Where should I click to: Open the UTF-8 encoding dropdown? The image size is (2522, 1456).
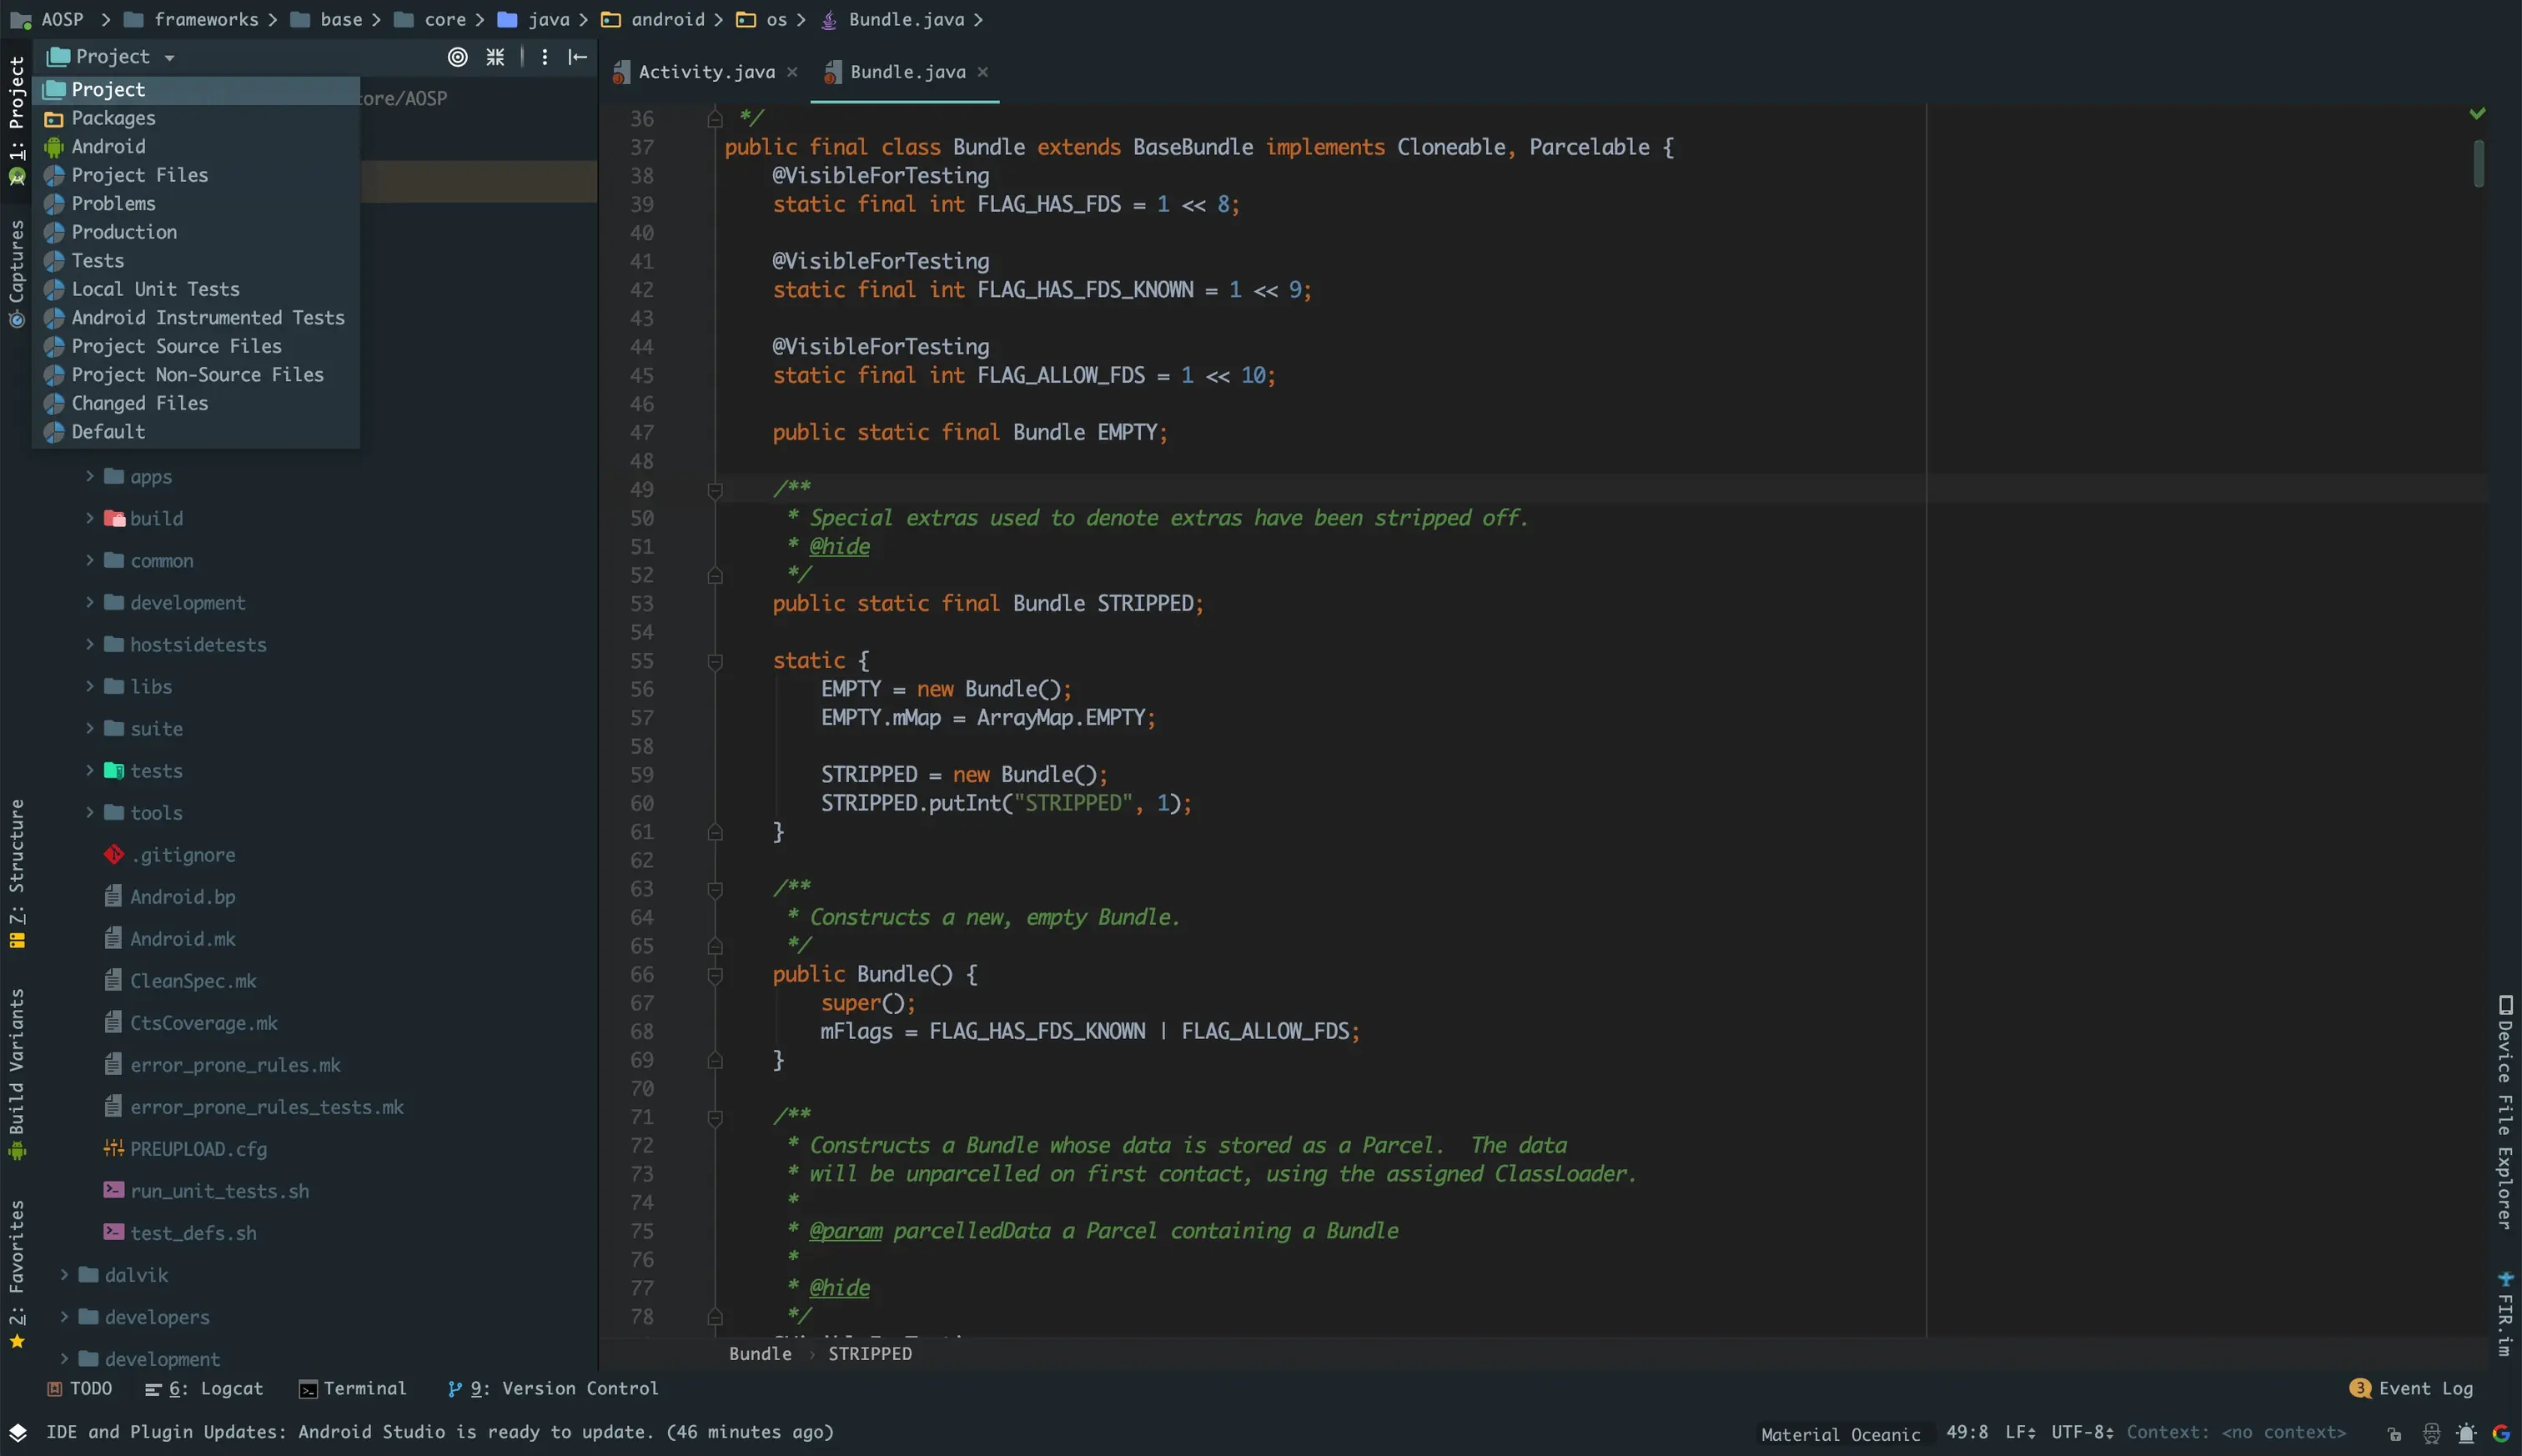[2082, 1432]
